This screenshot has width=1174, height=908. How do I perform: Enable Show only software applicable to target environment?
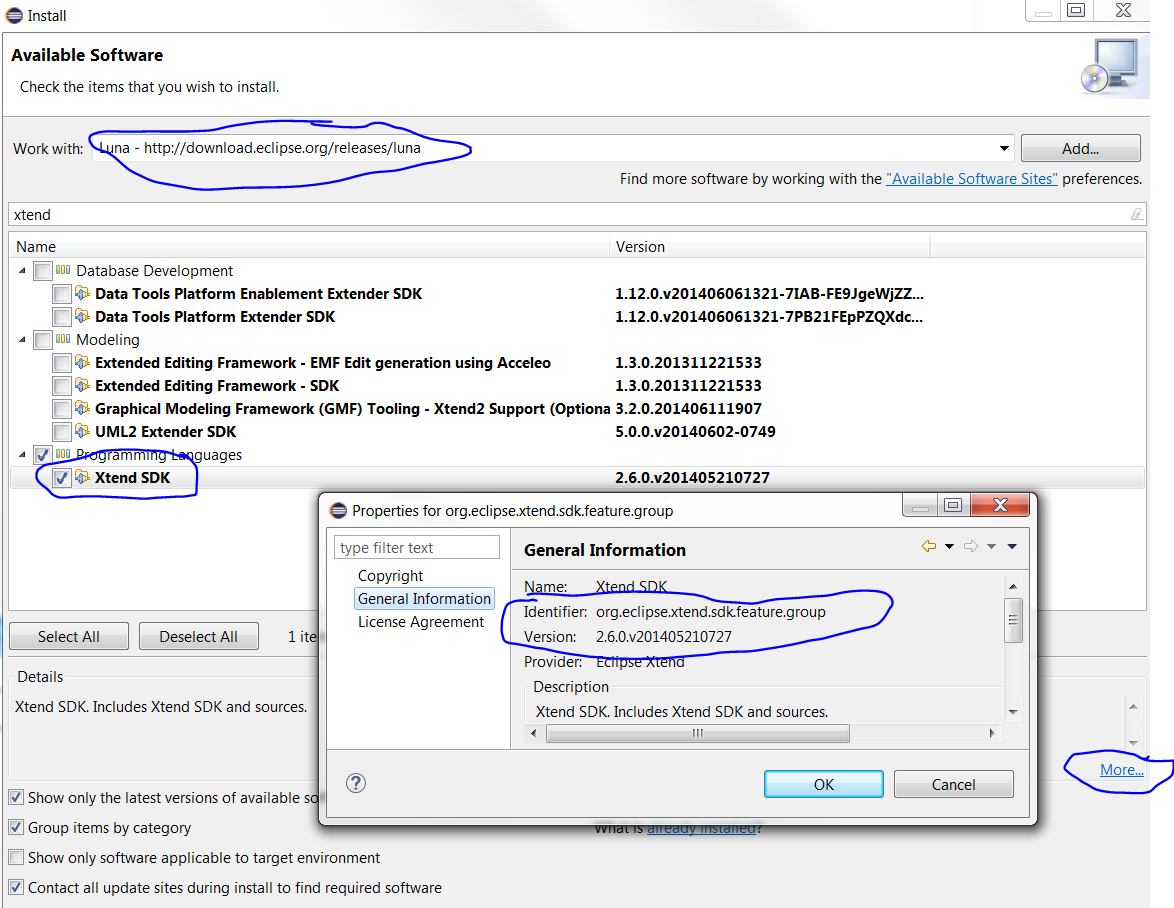pyautogui.click(x=16, y=857)
